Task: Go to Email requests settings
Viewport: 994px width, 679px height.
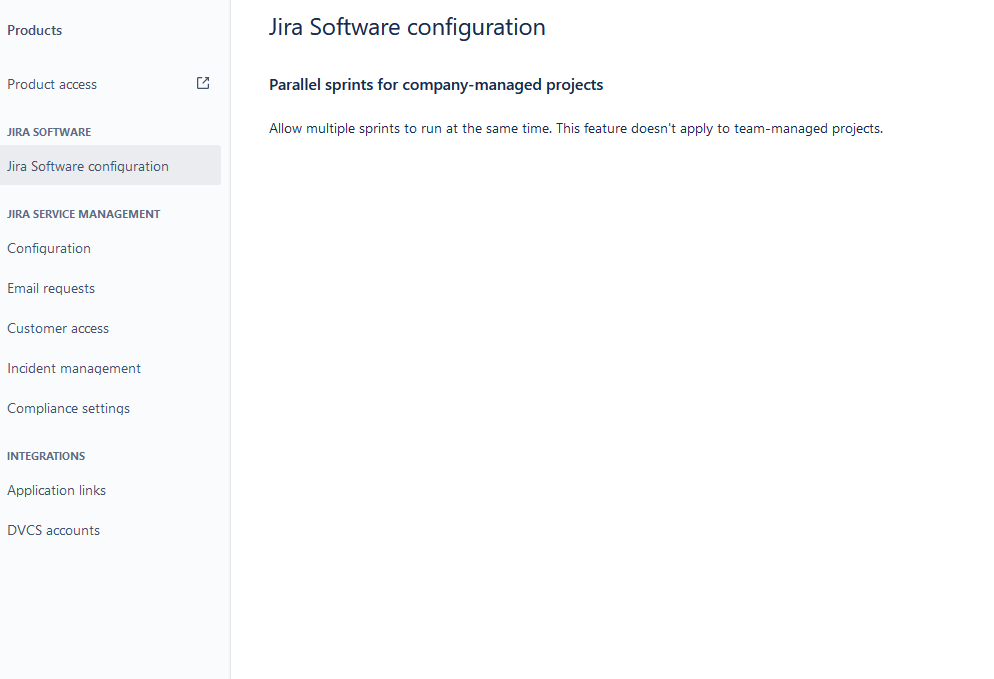Action: (51, 288)
